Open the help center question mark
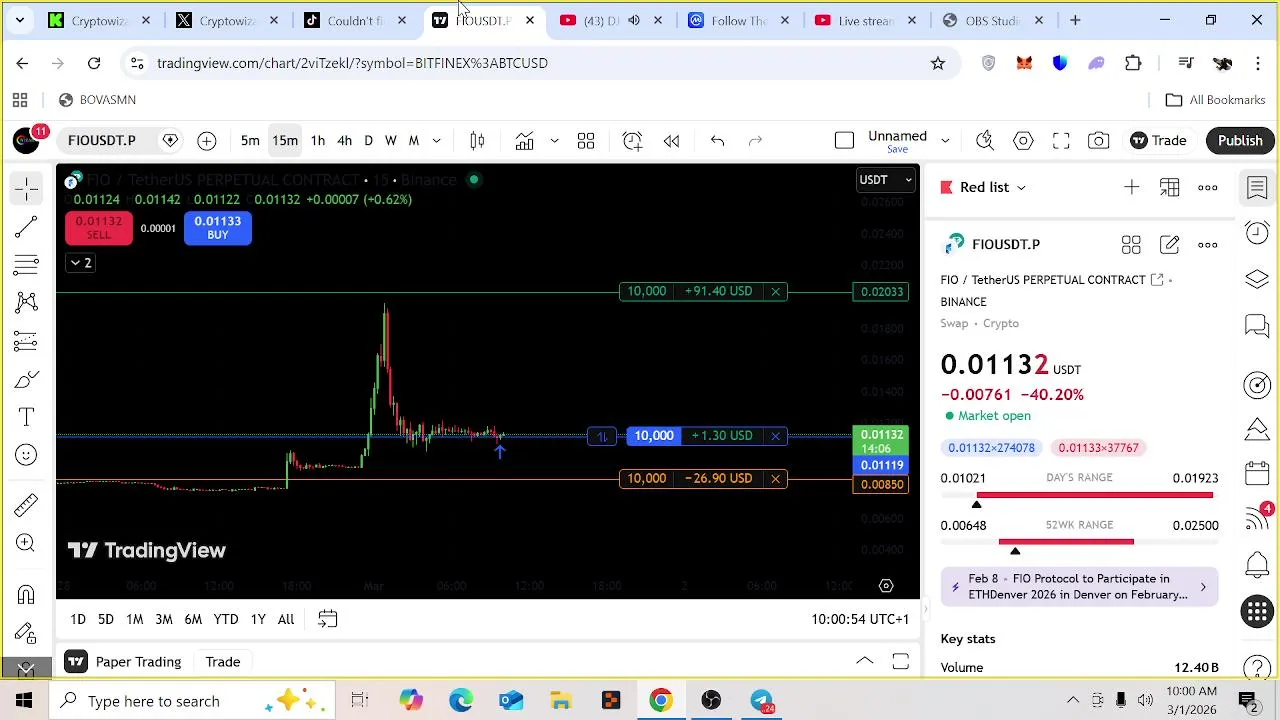Image resolution: width=1280 pixels, height=720 pixels. click(1257, 667)
